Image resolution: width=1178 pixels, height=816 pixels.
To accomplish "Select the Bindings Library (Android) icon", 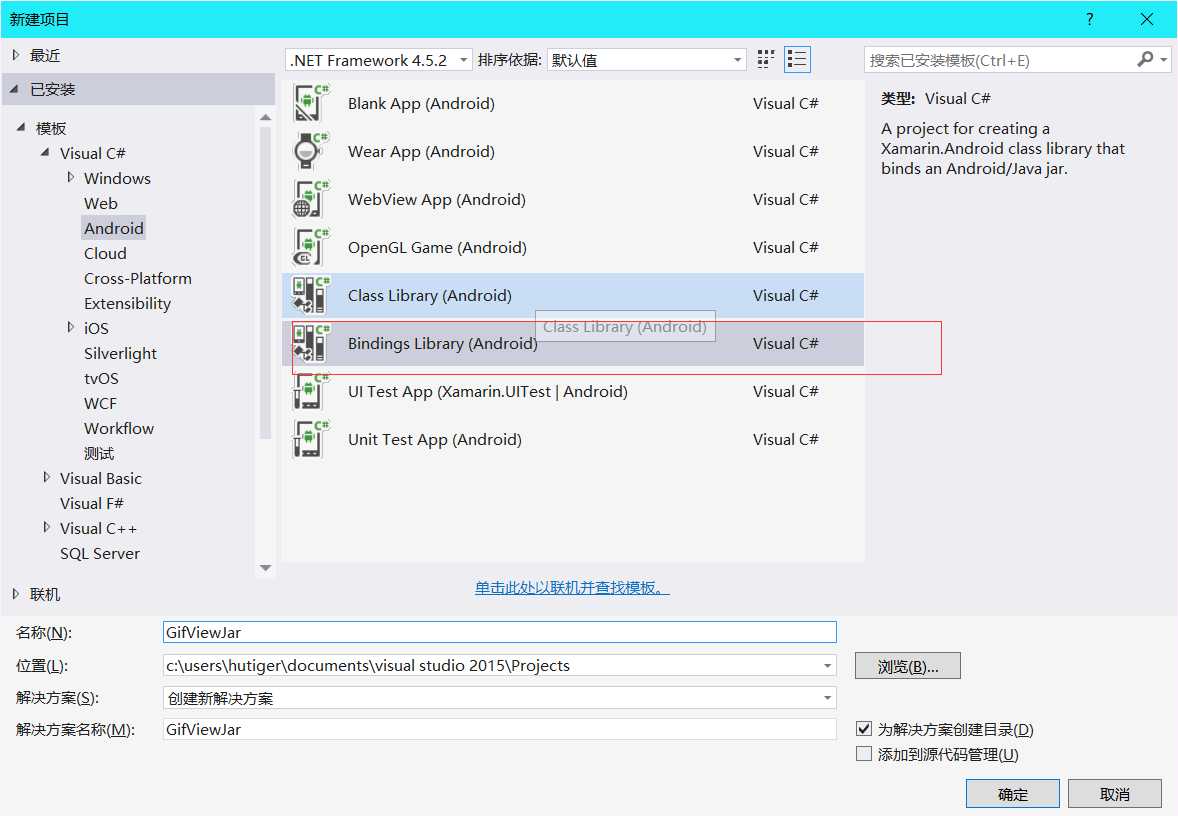I will click(310, 343).
